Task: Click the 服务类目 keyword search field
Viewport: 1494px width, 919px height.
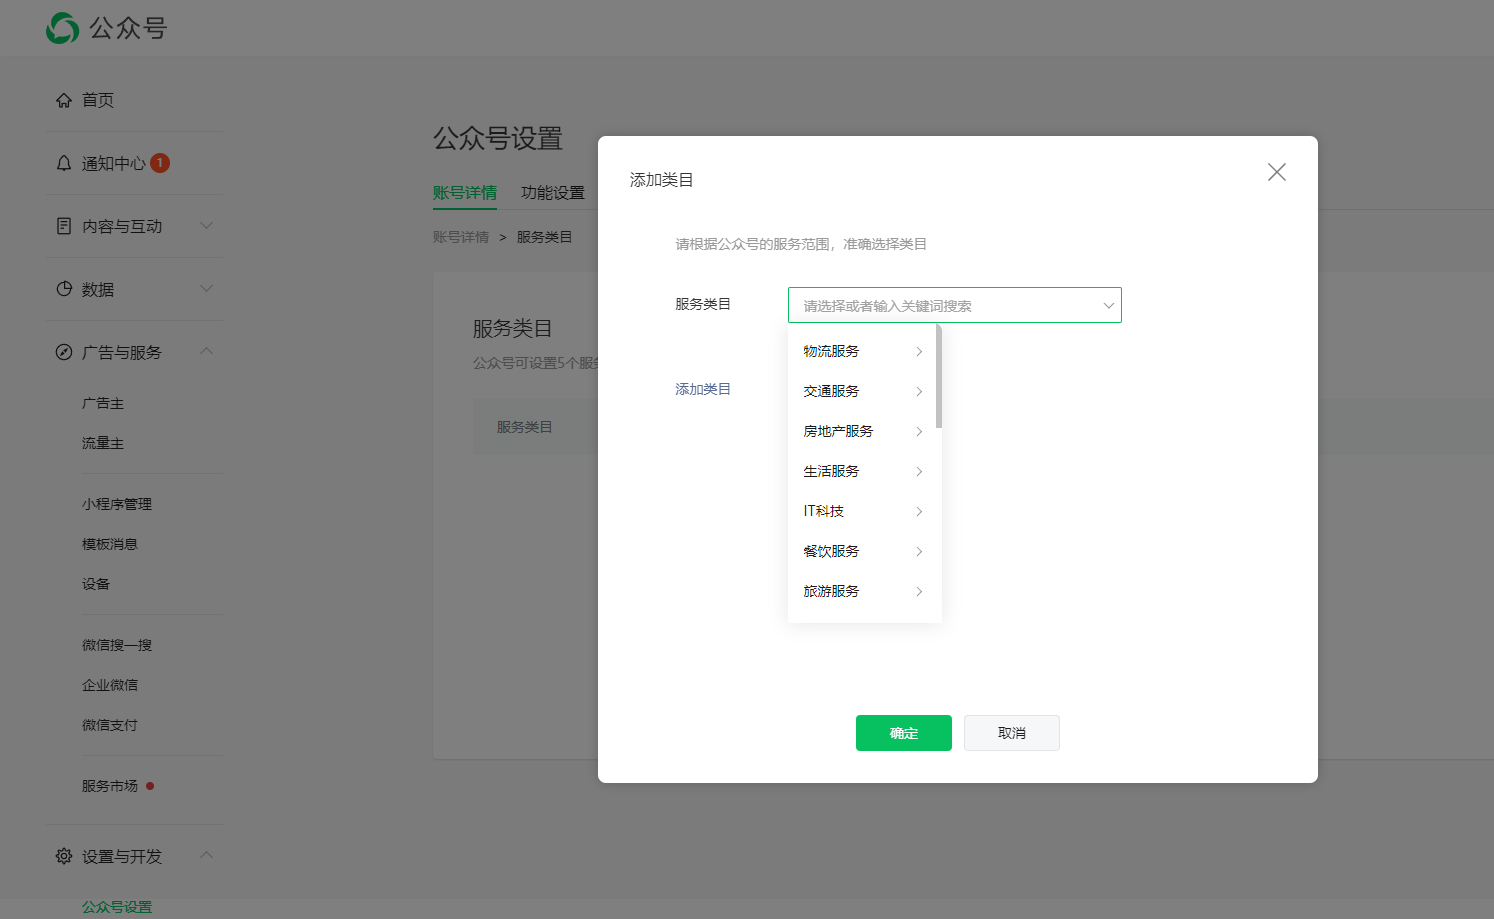Action: (x=955, y=305)
